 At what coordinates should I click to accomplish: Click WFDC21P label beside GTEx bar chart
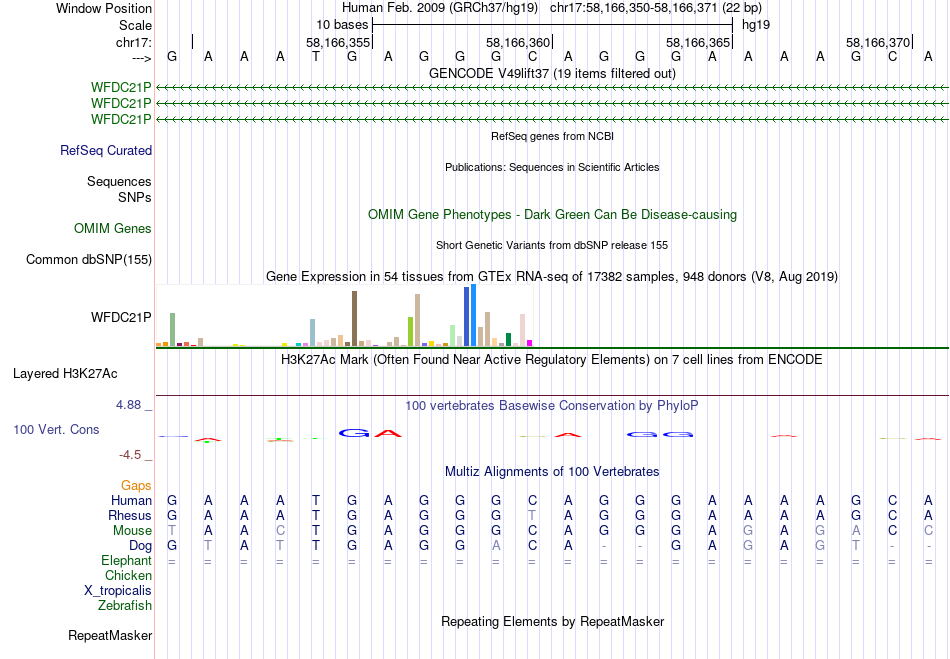[x=121, y=317]
